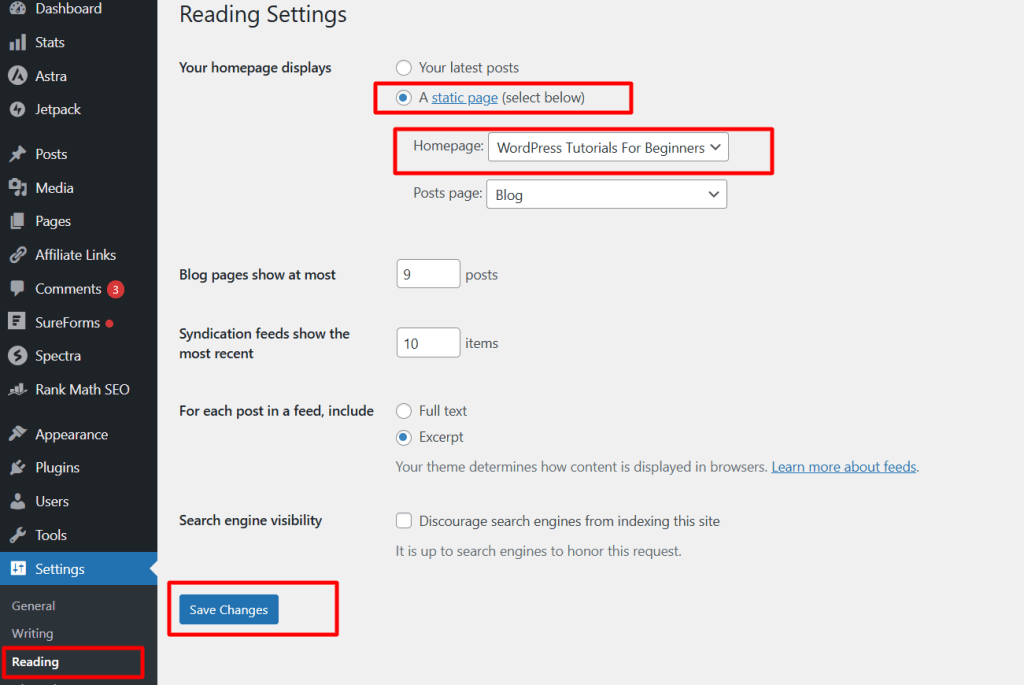Enable 'Discourage search engines' checkbox
1024x685 pixels.
point(404,521)
